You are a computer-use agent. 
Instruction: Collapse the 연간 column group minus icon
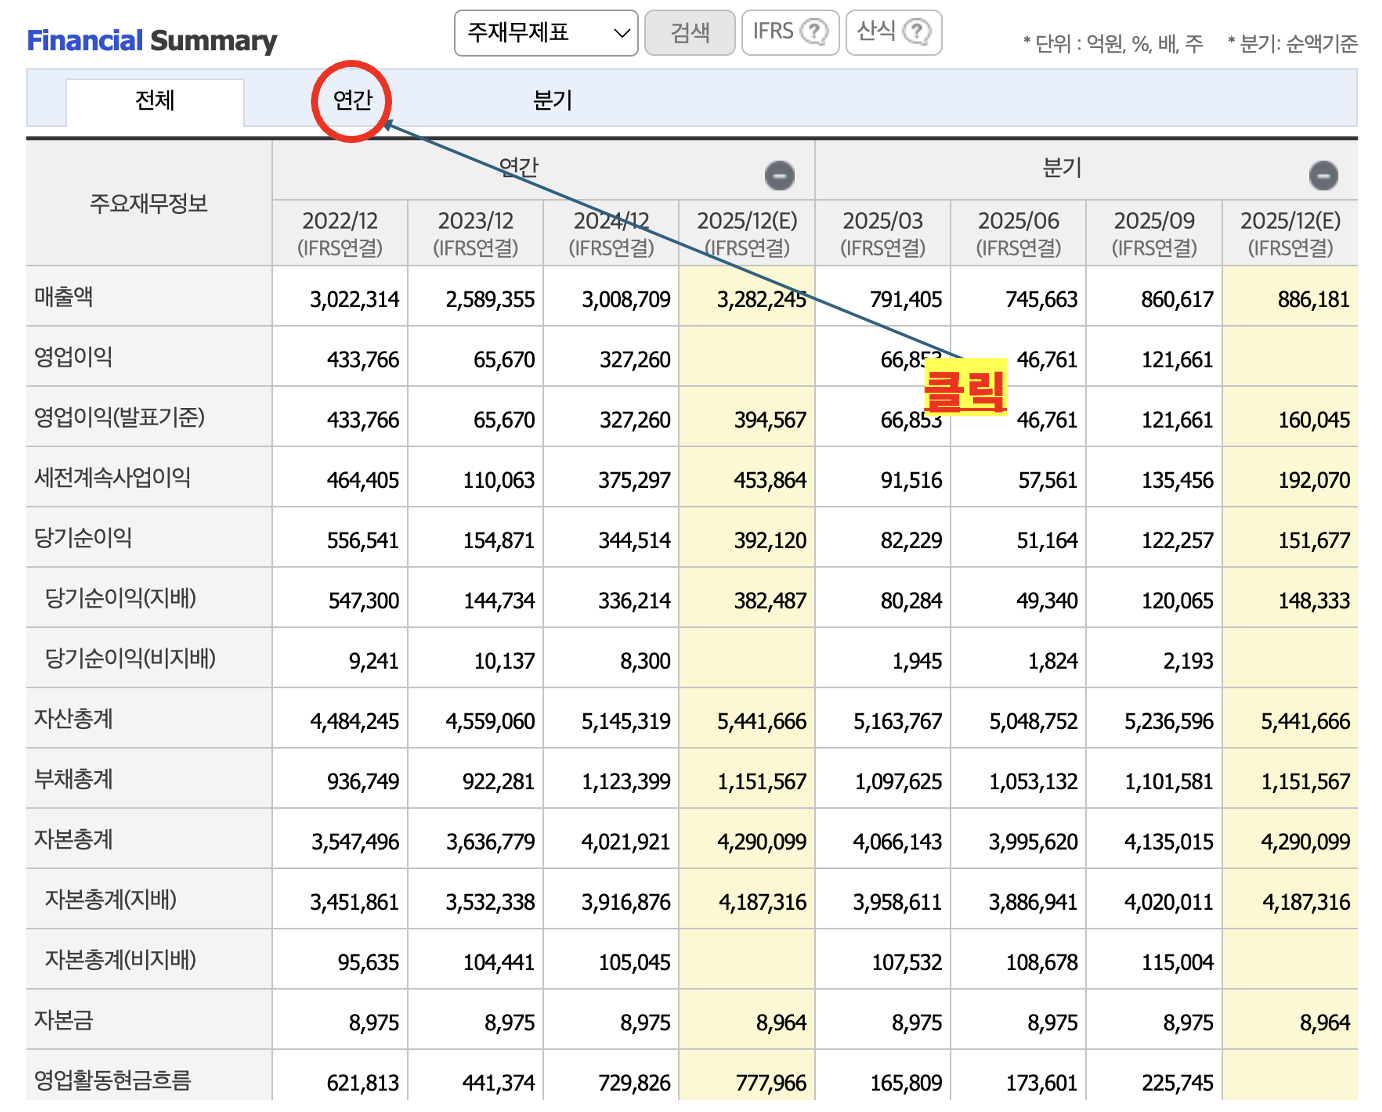point(779,176)
